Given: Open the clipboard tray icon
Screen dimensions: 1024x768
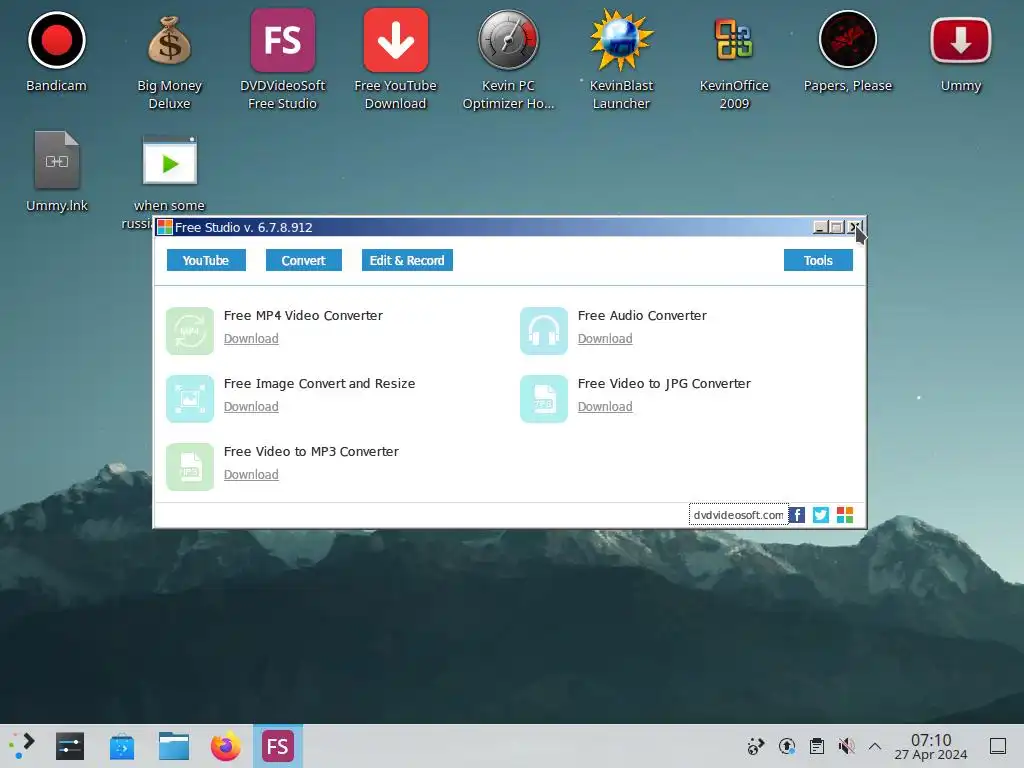Looking at the screenshot, I should [817, 746].
